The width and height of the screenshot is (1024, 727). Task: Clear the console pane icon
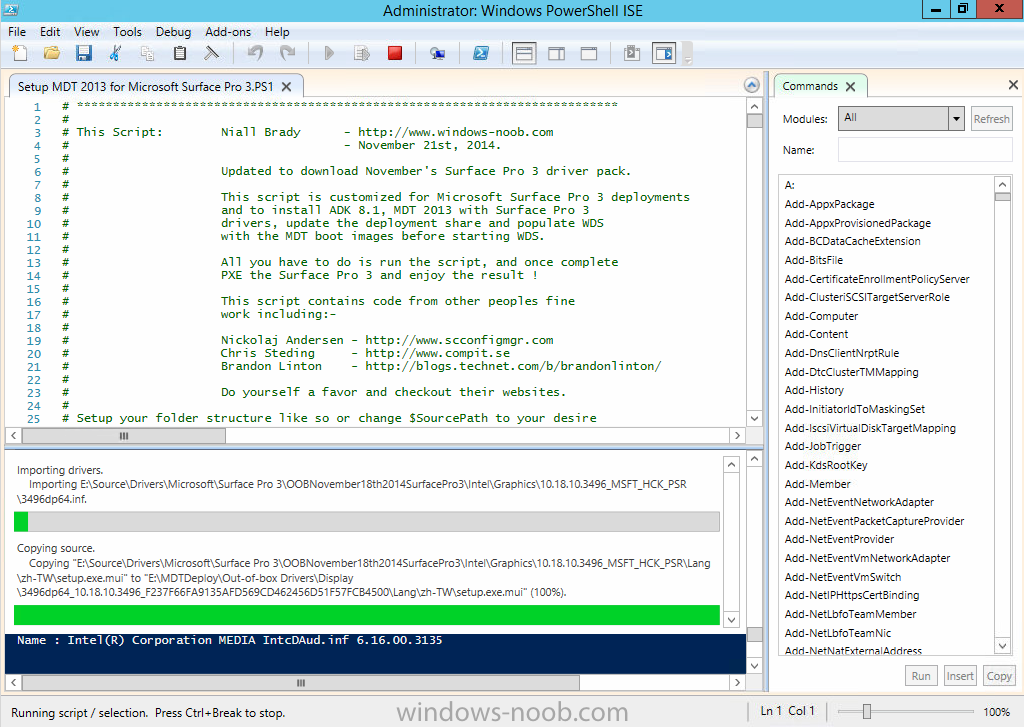pyautogui.click(x=212, y=53)
